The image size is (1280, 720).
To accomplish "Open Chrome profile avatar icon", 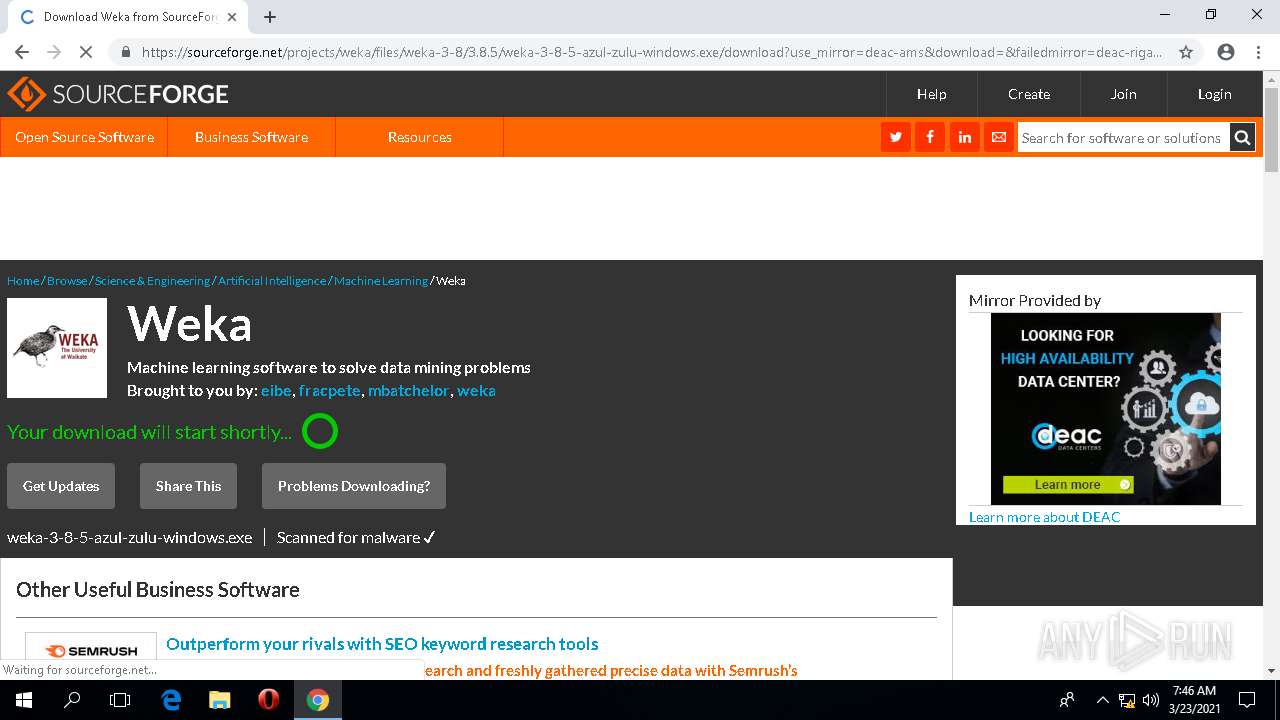I will 1226,52.
